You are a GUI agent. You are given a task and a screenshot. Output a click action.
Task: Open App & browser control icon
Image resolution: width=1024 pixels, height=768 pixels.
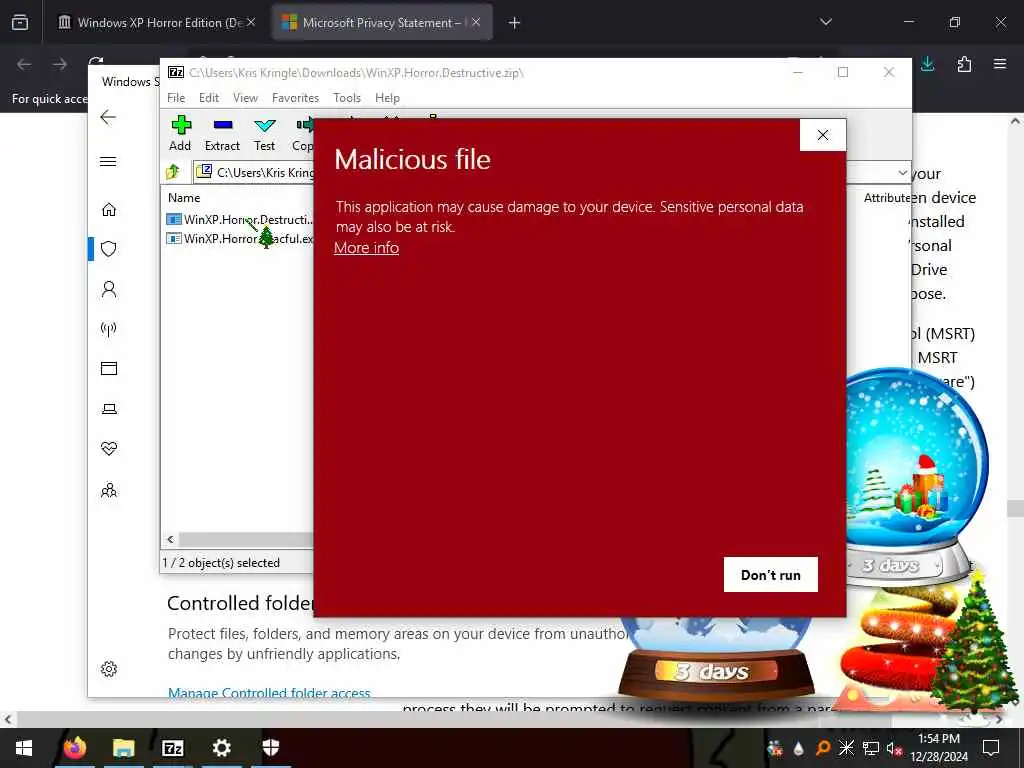[109, 368]
